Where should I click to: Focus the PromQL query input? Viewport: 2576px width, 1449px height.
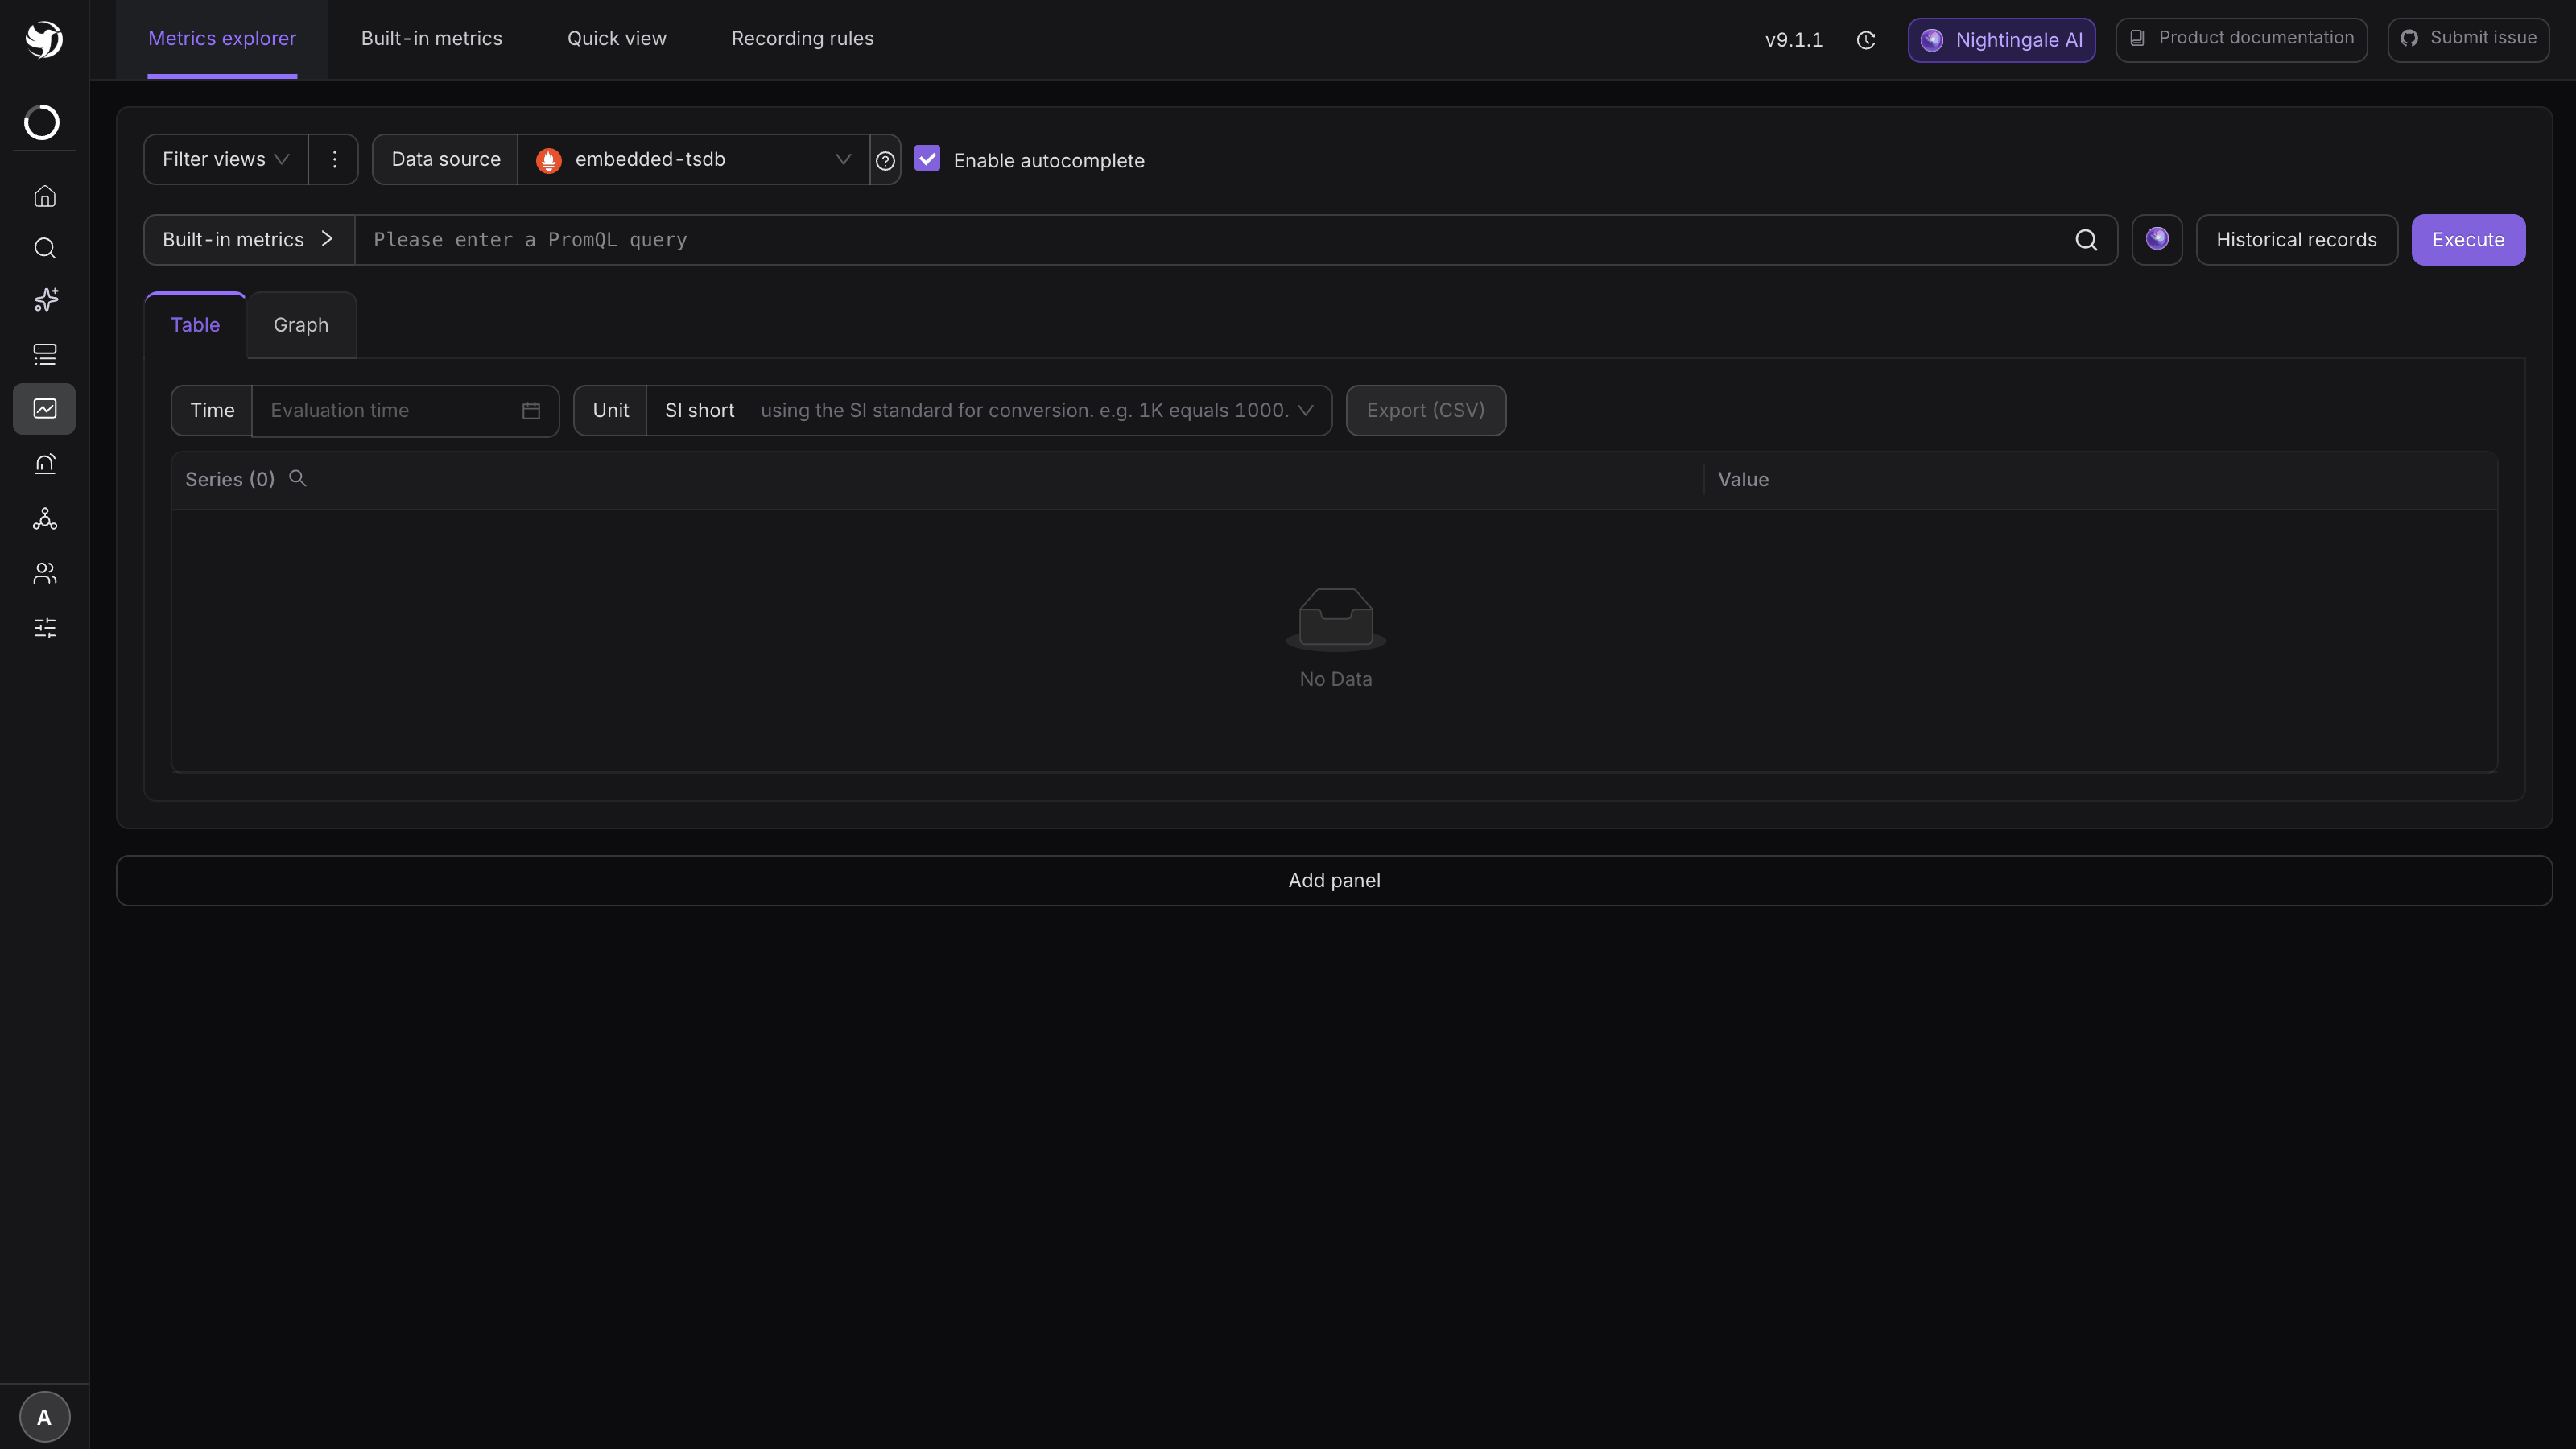pos(1210,240)
